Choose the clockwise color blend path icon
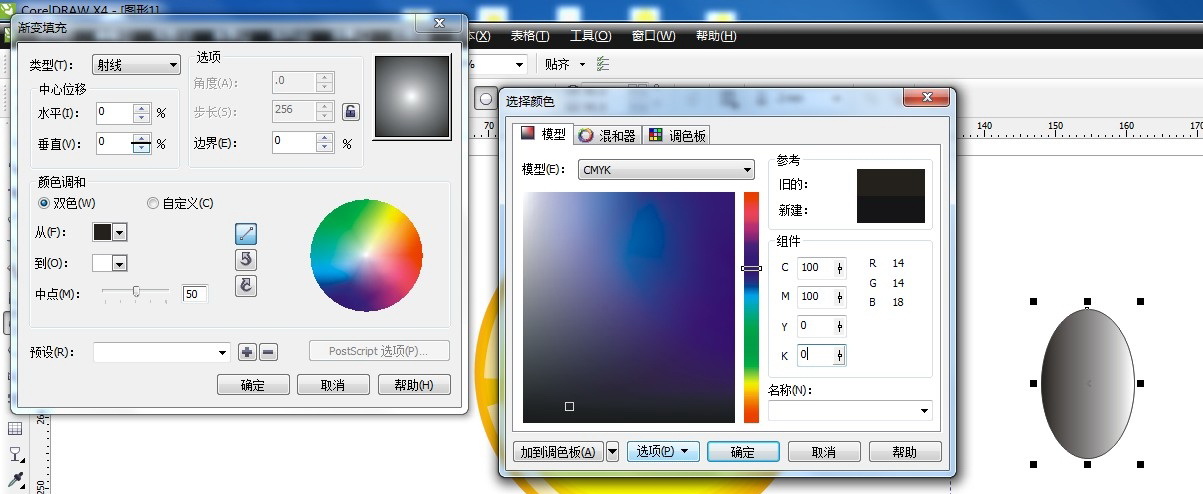Screen dimensions: 1203x494 pyautogui.click(x=246, y=285)
